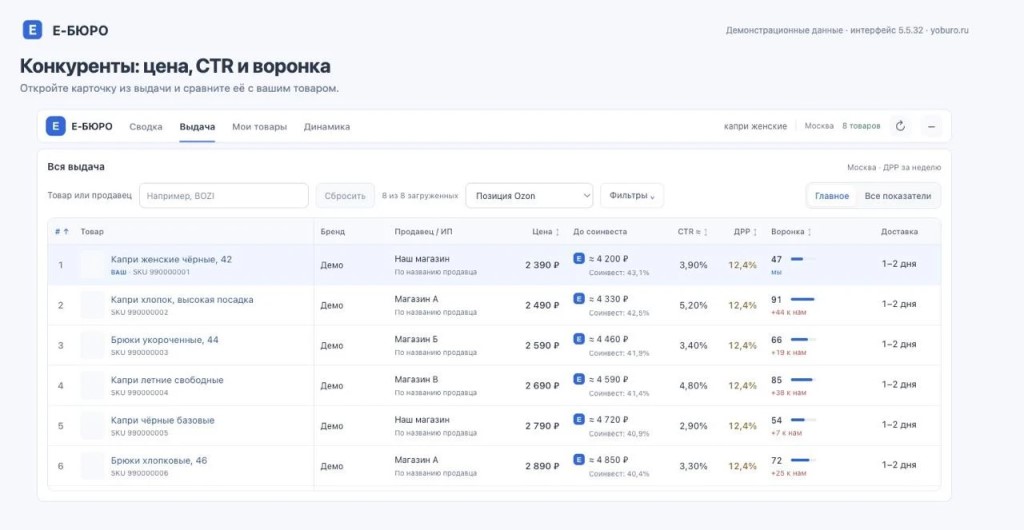Click the Соинвест: 43,1% text

click(x=619, y=273)
